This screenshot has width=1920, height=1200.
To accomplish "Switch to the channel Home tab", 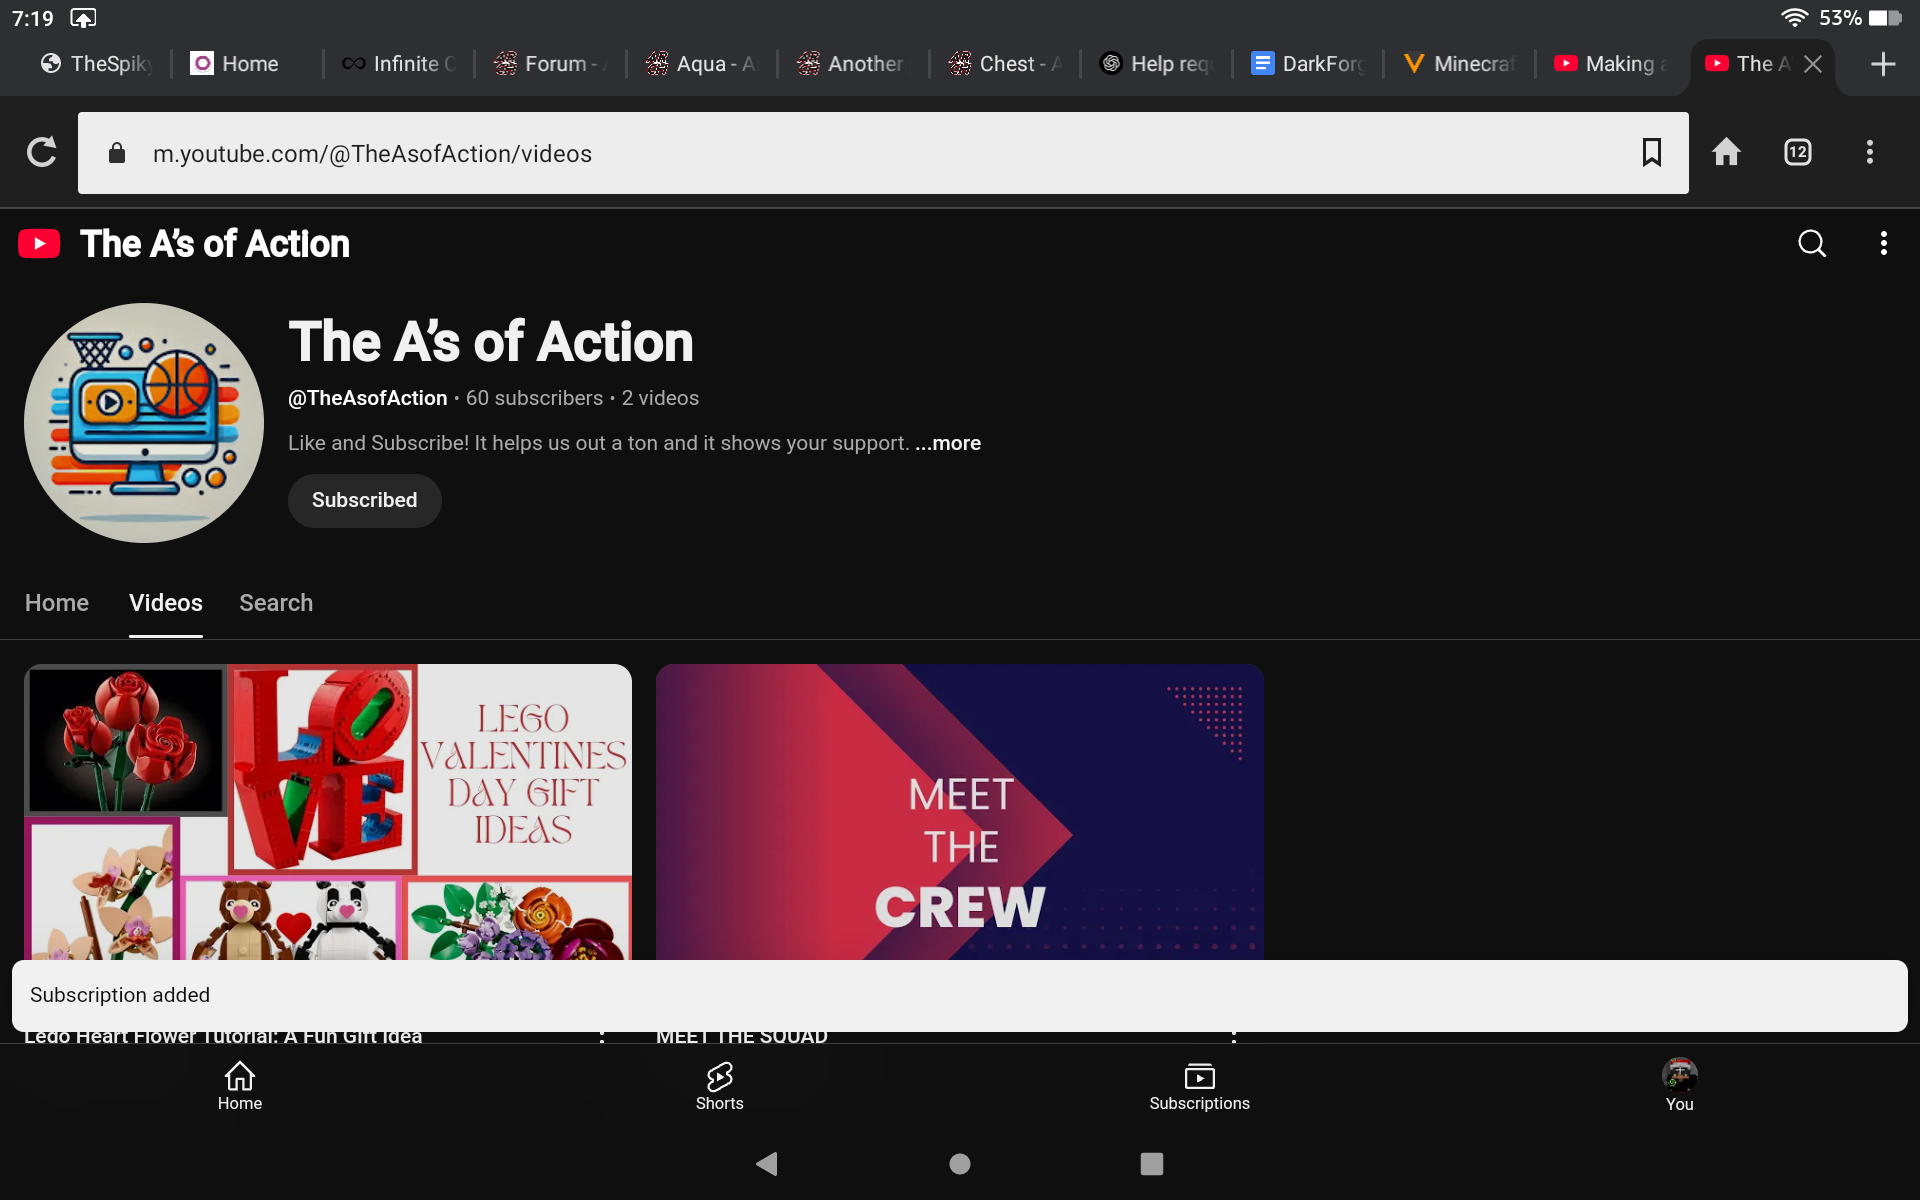I will point(57,603).
